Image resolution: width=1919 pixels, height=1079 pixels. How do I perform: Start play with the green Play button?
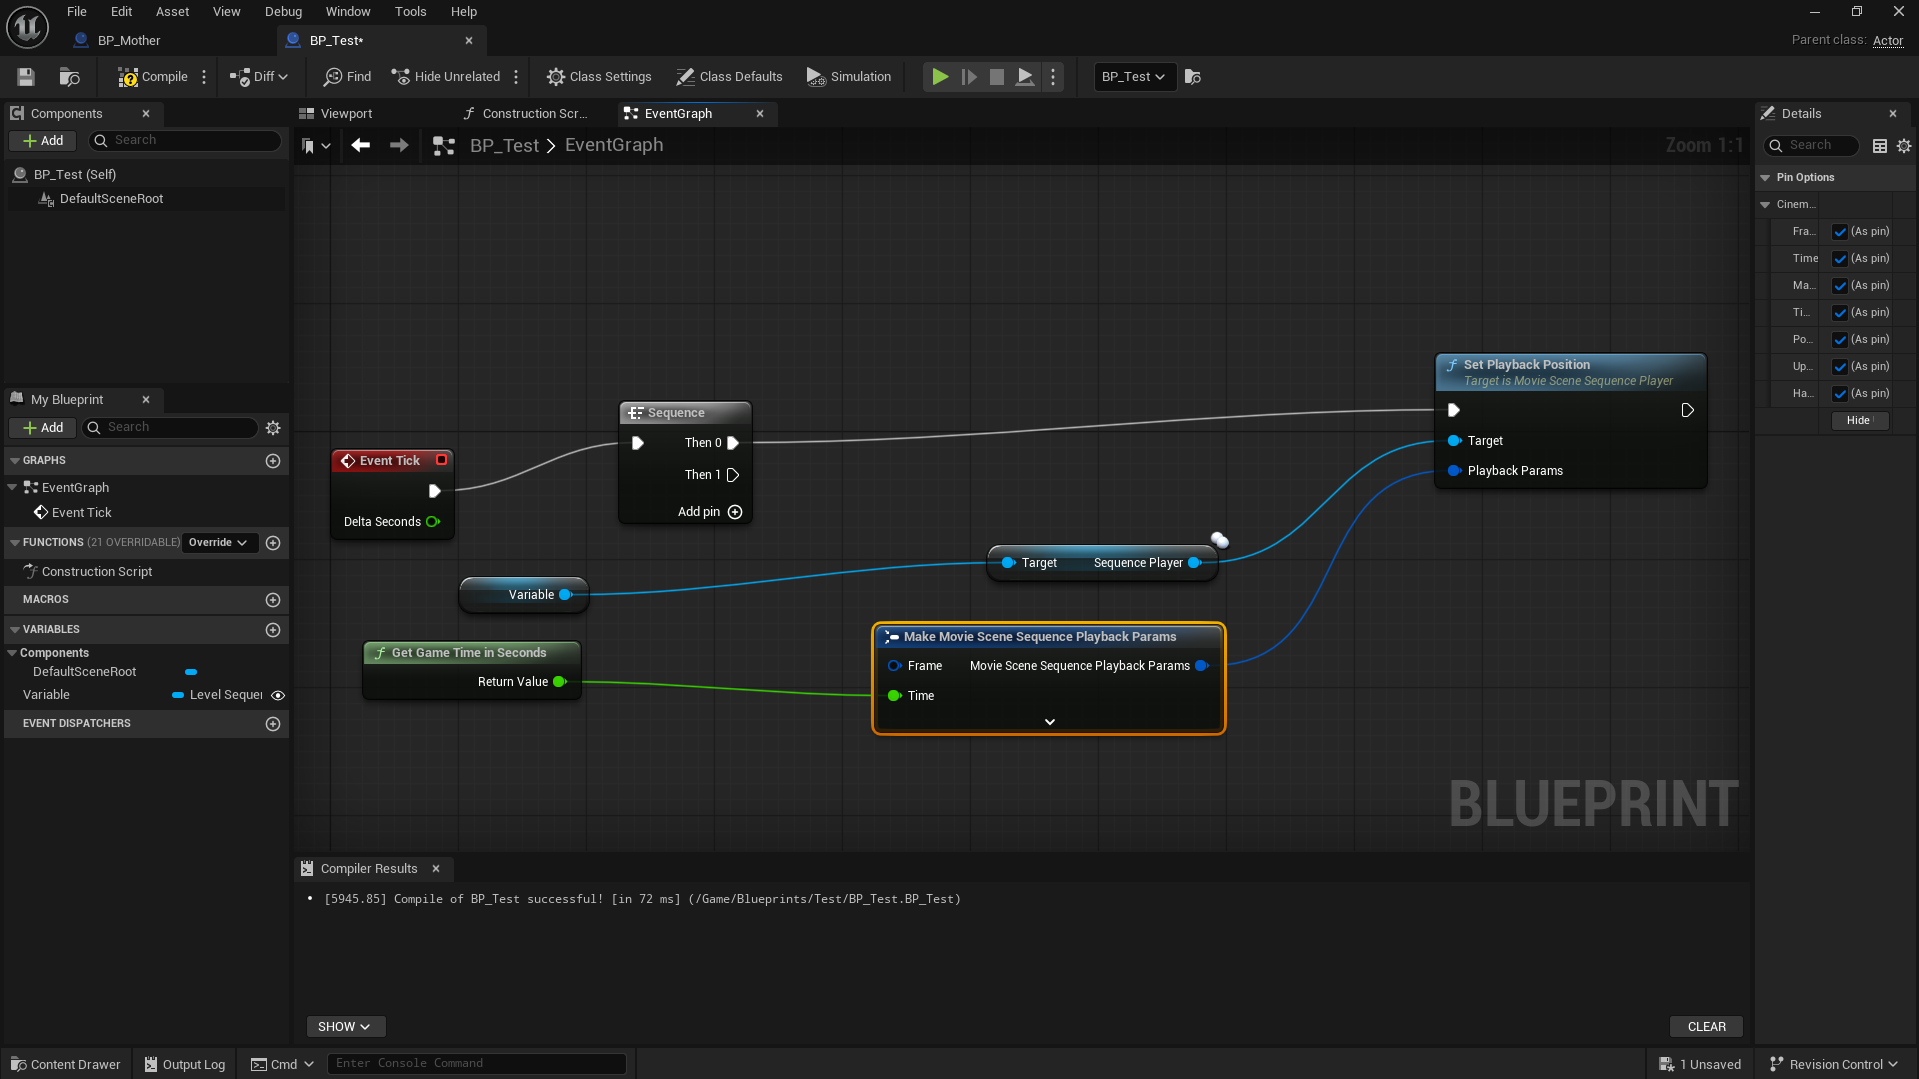(940, 77)
